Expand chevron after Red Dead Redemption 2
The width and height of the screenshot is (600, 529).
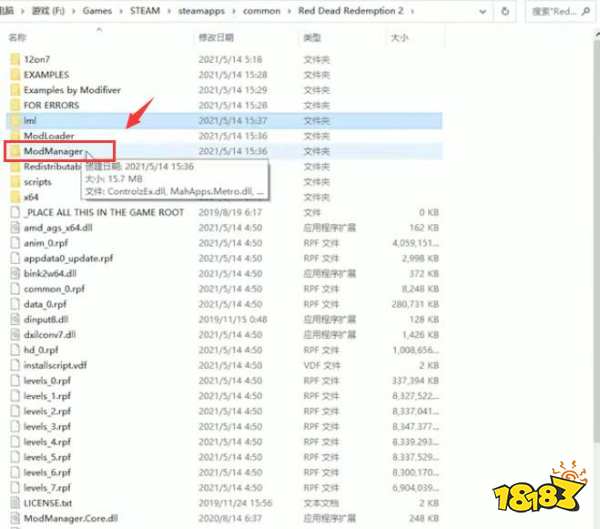coord(412,11)
